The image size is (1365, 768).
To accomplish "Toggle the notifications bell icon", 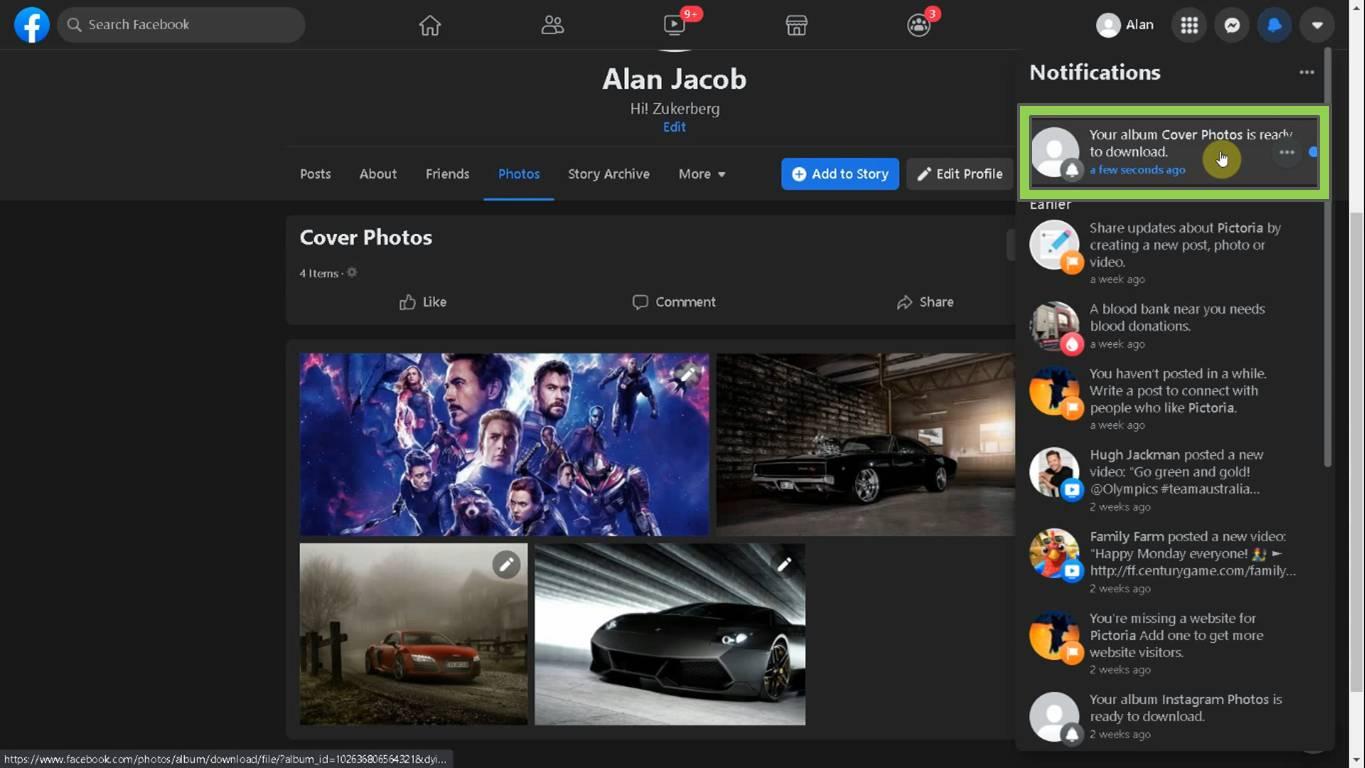I will [x=1274, y=25].
